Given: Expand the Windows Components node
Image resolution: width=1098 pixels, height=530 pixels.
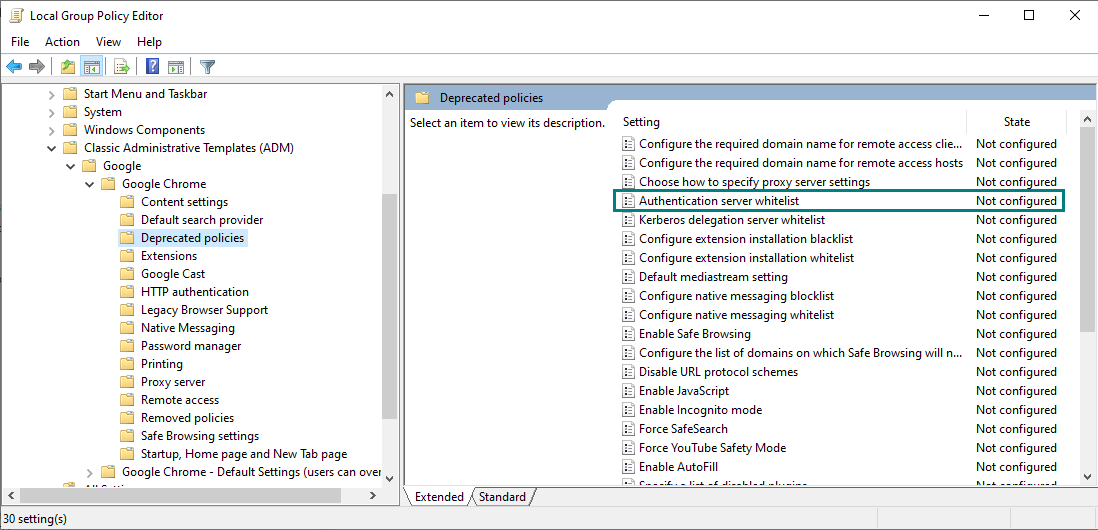Looking at the screenshot, I should click(51, 130).
